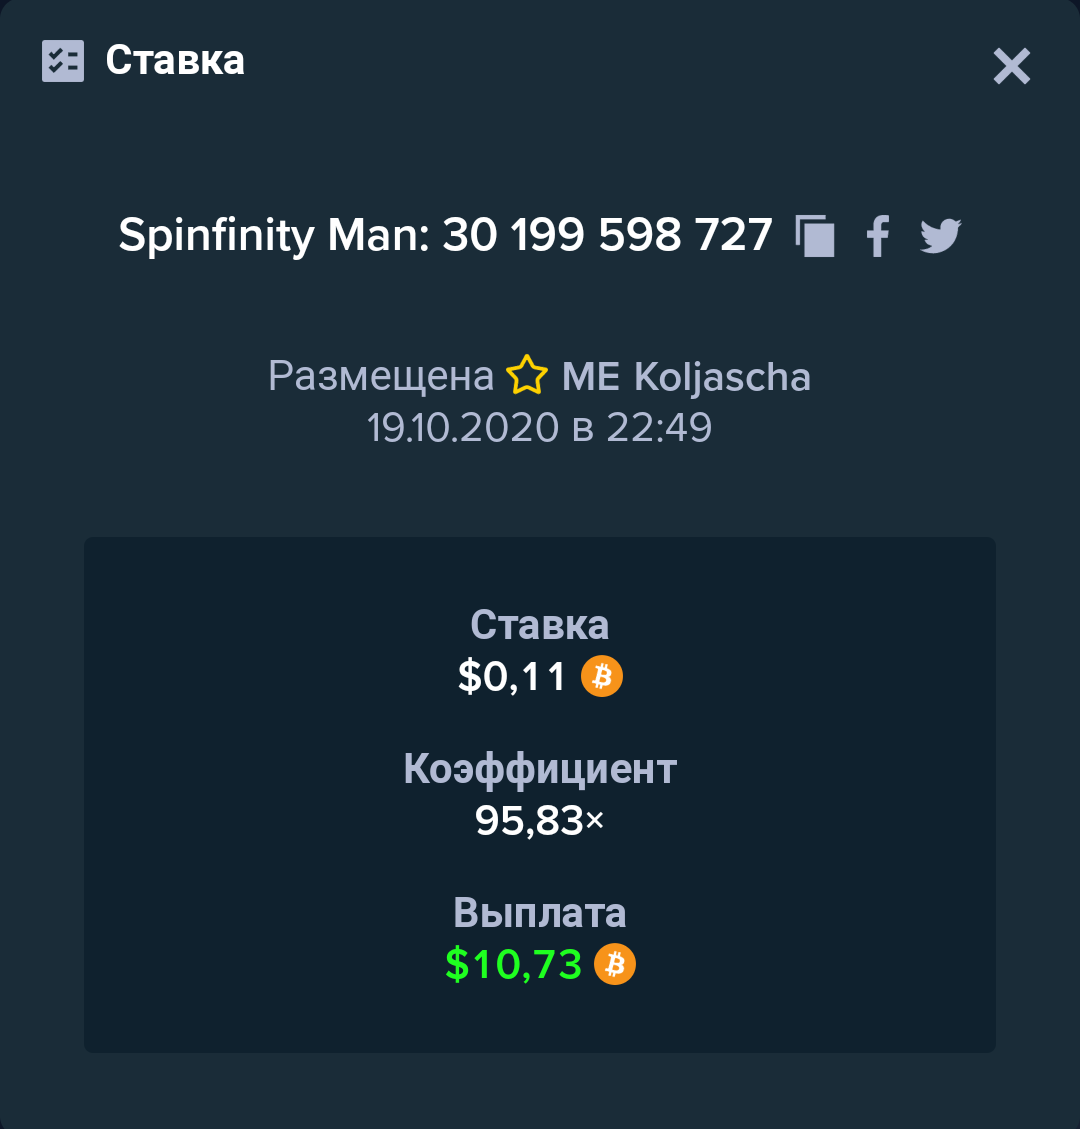Close the Ставка bet dialog
This screenshot has height=1129, width=1080.
pyautogui.click(x=1012, y=66)
